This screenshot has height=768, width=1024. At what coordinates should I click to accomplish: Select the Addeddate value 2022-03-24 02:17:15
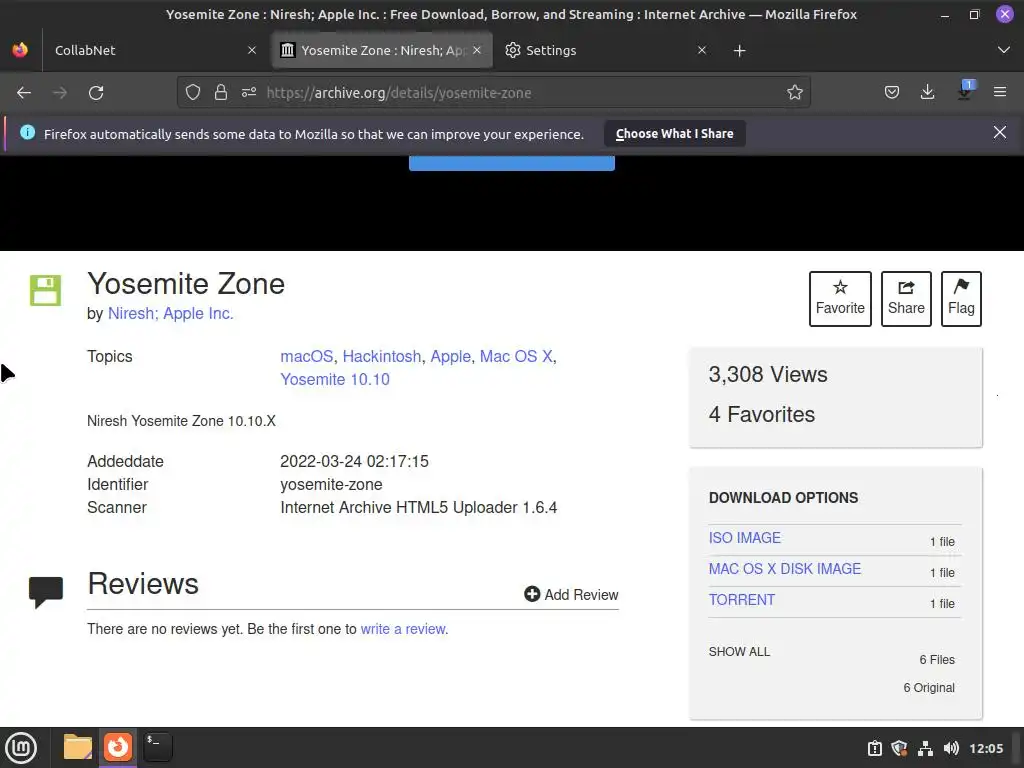355,462
